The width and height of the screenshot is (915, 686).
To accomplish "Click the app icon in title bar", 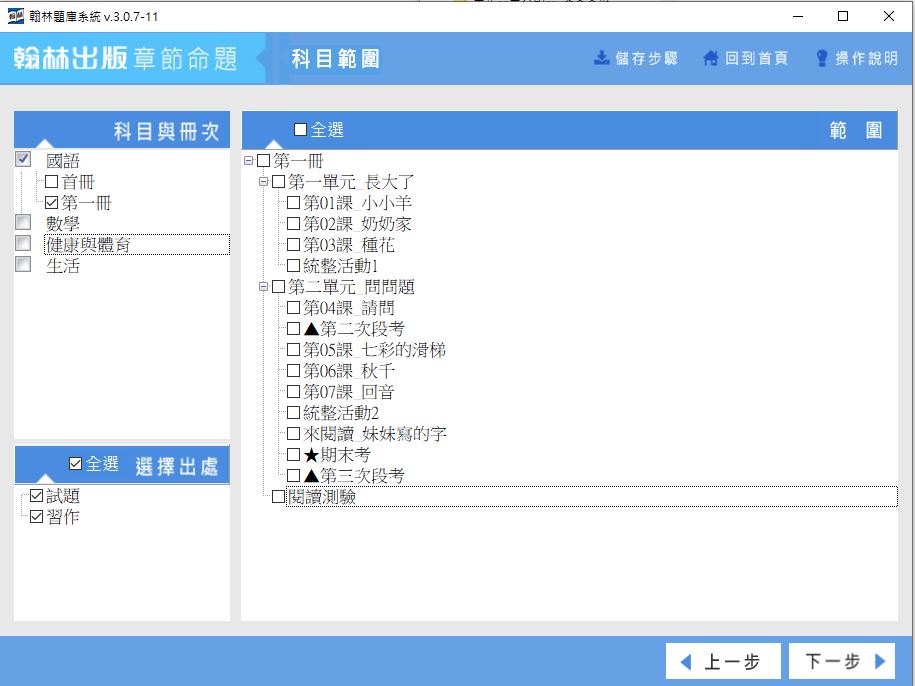I will [16, 17].
